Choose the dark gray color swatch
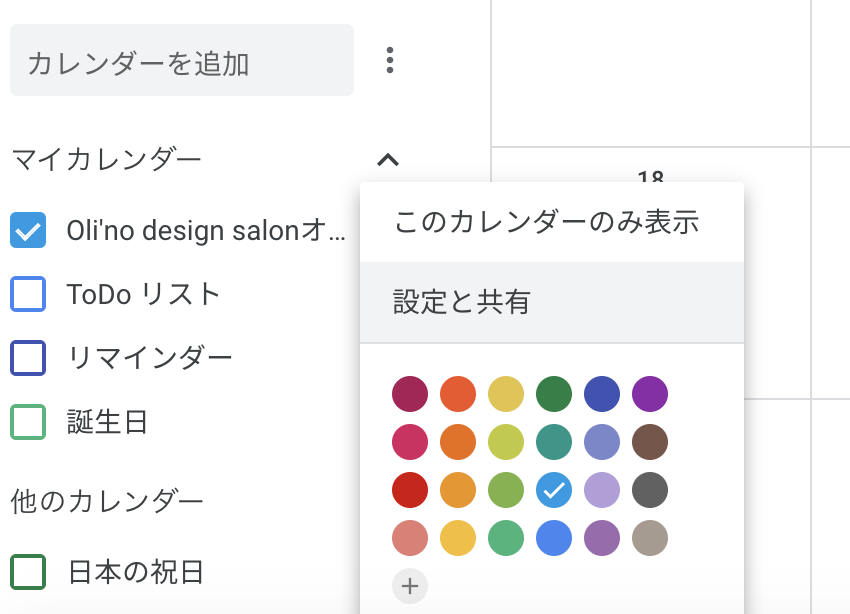This screenshot has height=614, width=850. click(650, 490)
